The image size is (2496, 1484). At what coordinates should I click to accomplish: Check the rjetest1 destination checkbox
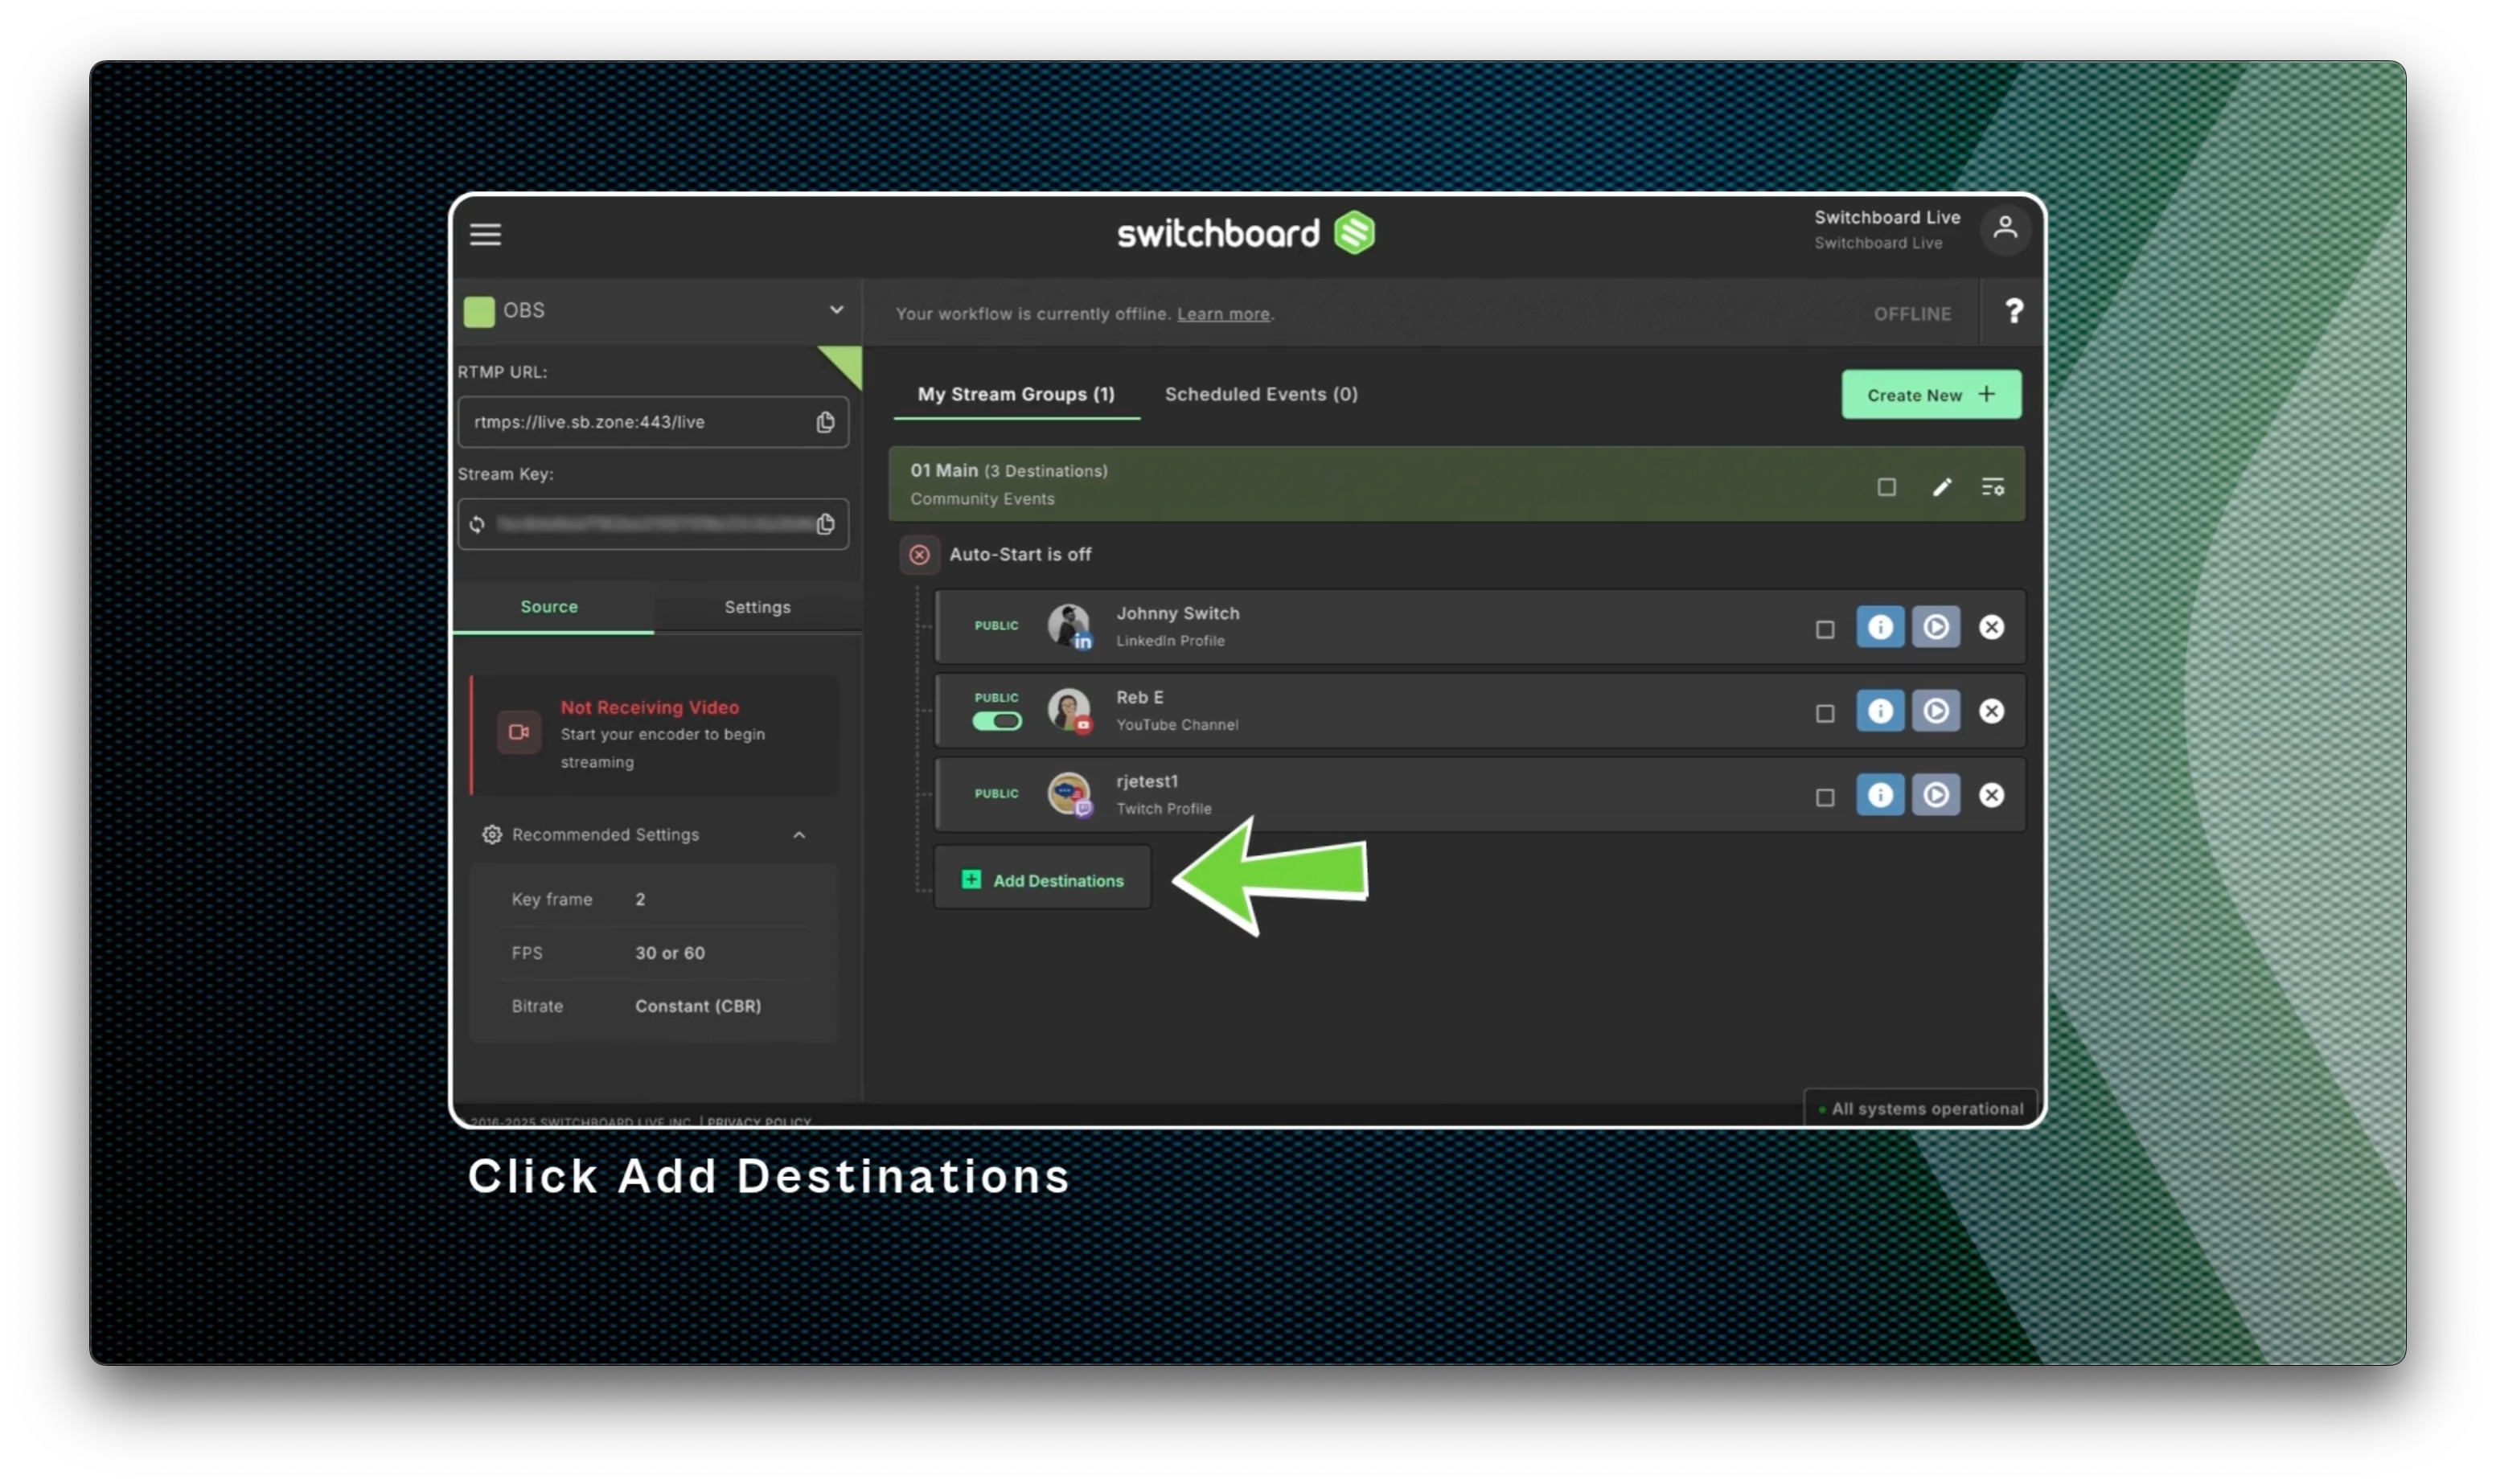1824,797
